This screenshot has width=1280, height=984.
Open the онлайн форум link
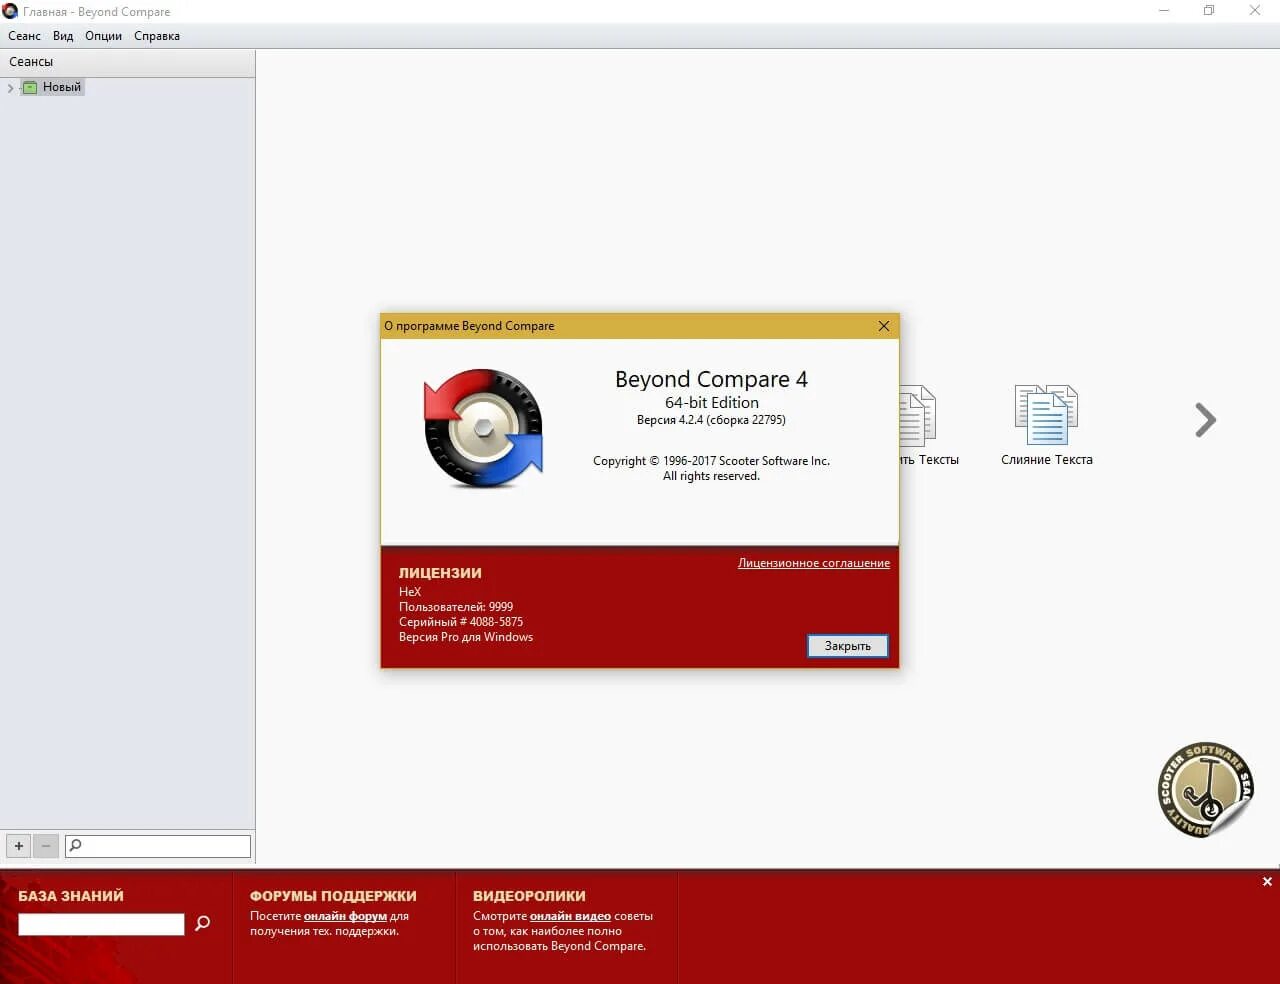pyautogui.click(x=345, y=916)
